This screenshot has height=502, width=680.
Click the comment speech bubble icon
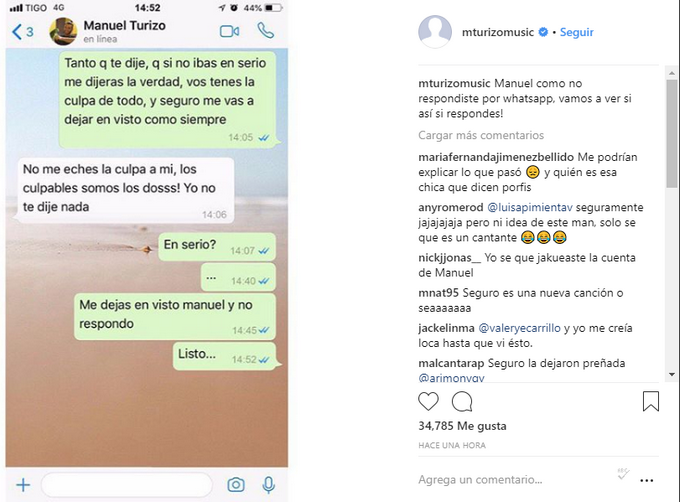462,401
